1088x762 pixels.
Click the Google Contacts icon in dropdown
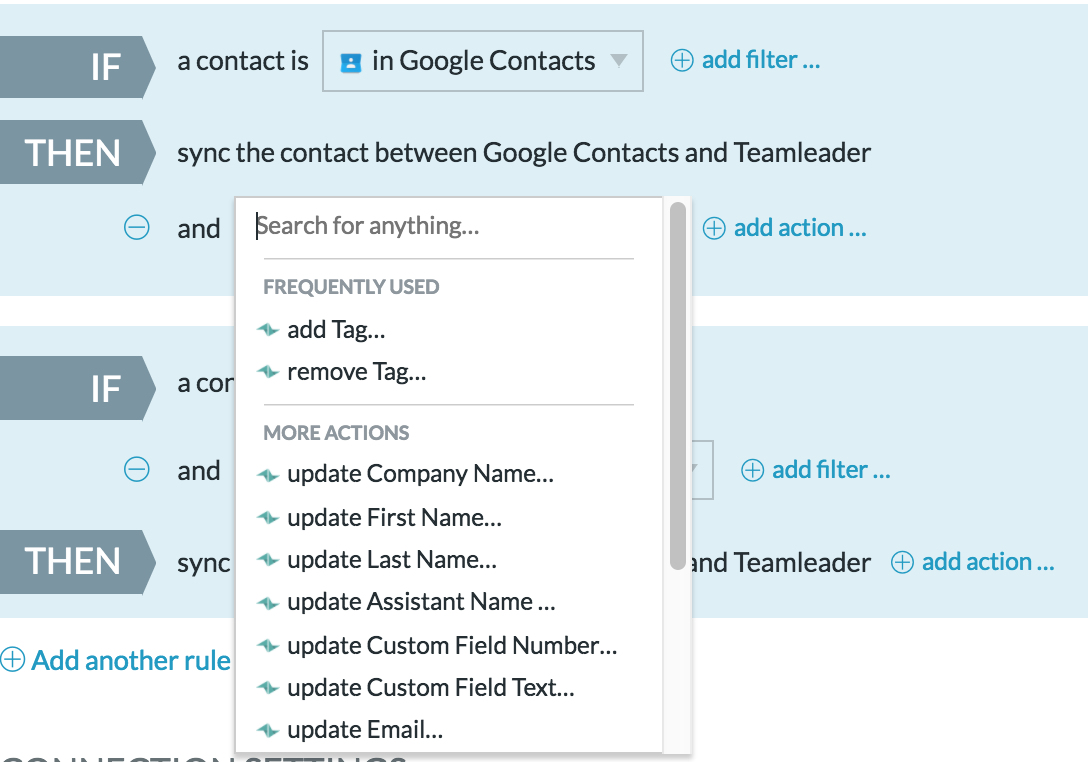point(351,63)
